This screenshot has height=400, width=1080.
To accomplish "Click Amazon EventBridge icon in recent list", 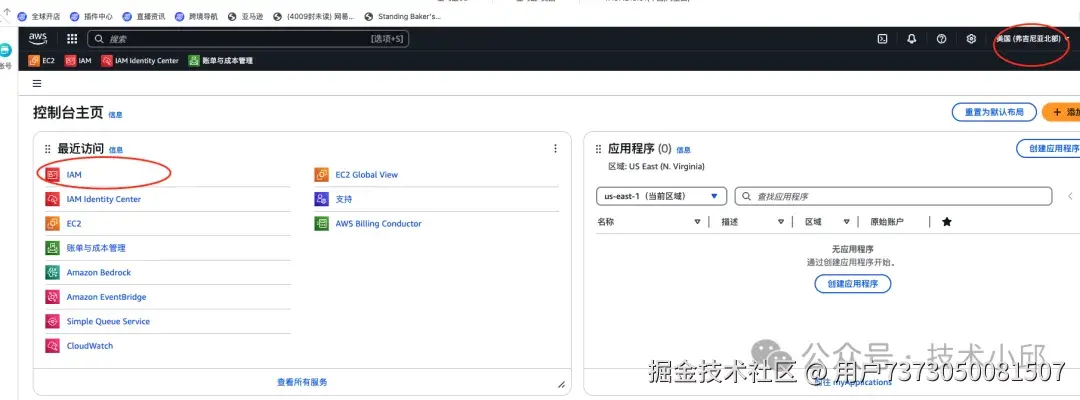I will tap(52, 297).
